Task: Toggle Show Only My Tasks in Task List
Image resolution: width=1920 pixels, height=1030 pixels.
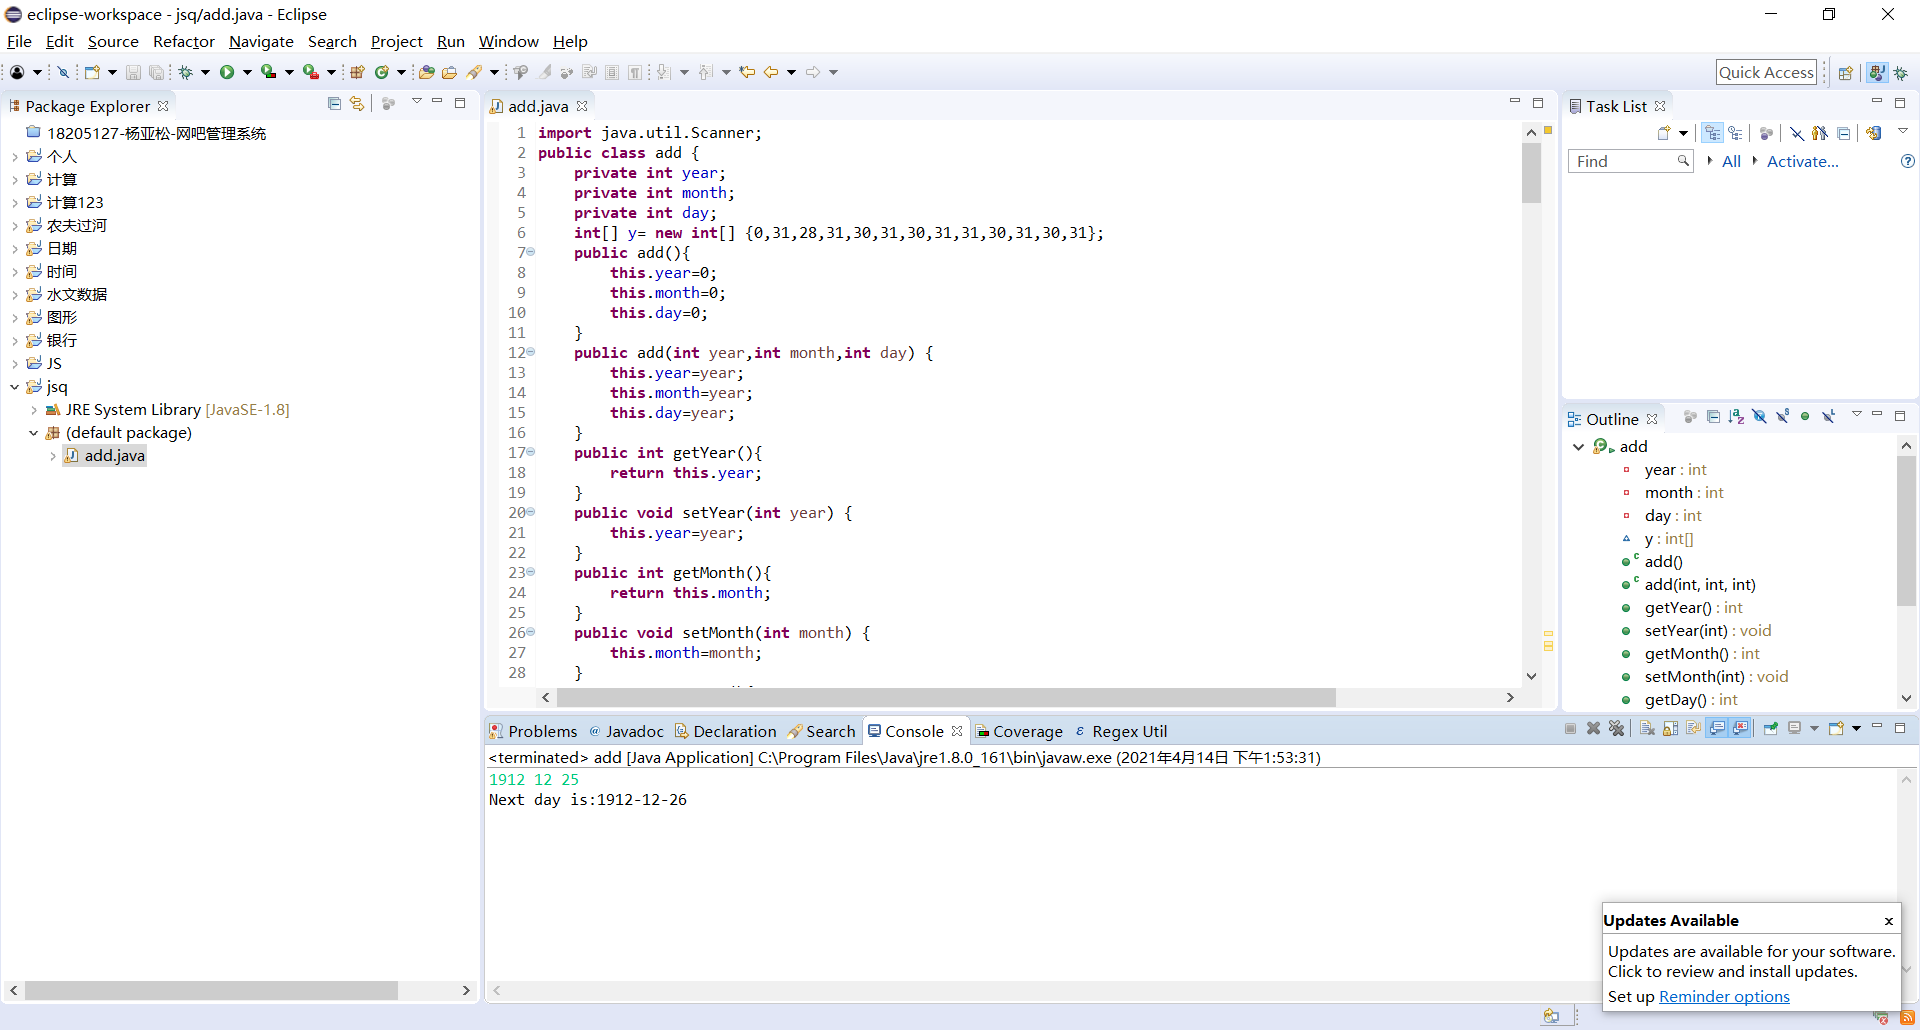Action: 1820,133
